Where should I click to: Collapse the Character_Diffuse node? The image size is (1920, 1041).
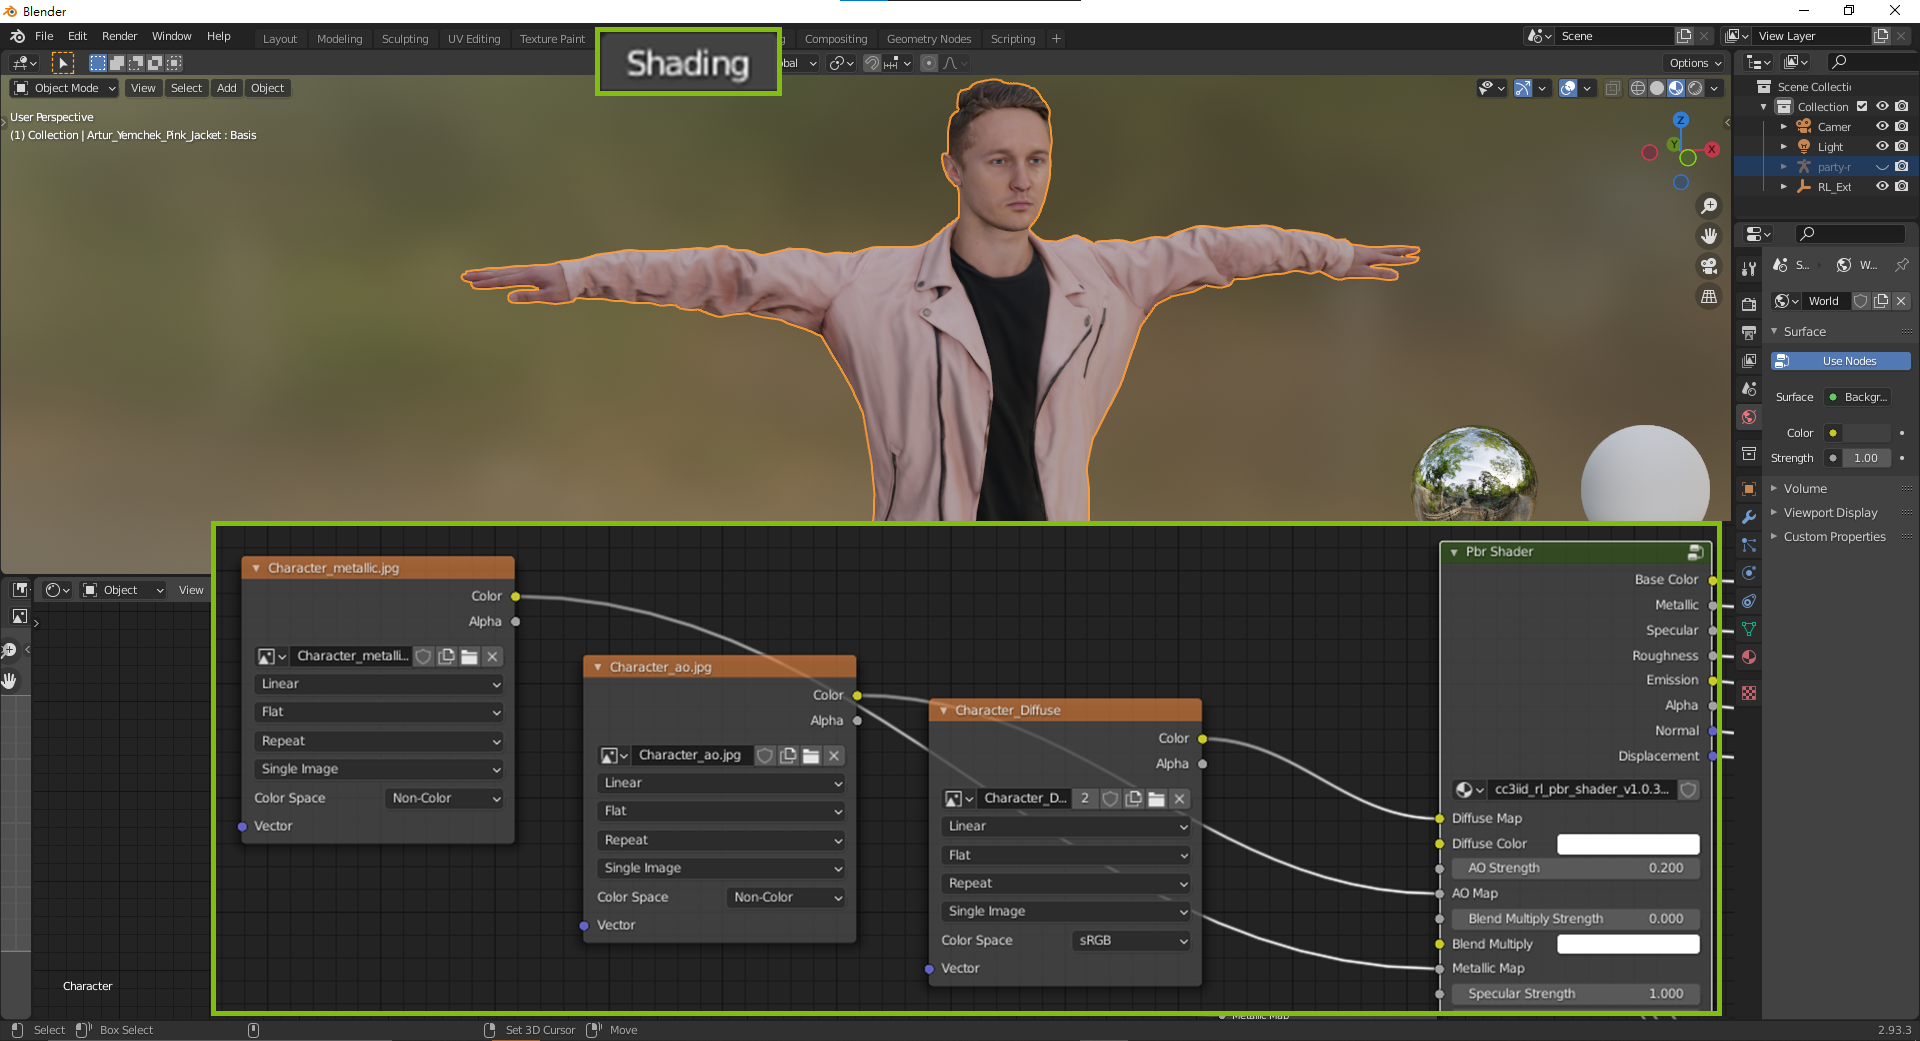tap(943, 710)
